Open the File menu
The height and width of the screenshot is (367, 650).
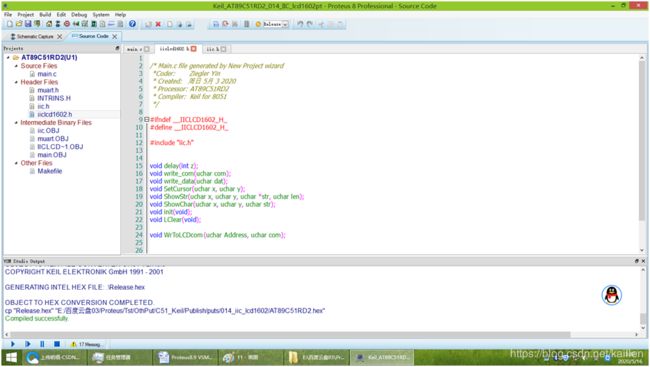[x=8, y=15]
